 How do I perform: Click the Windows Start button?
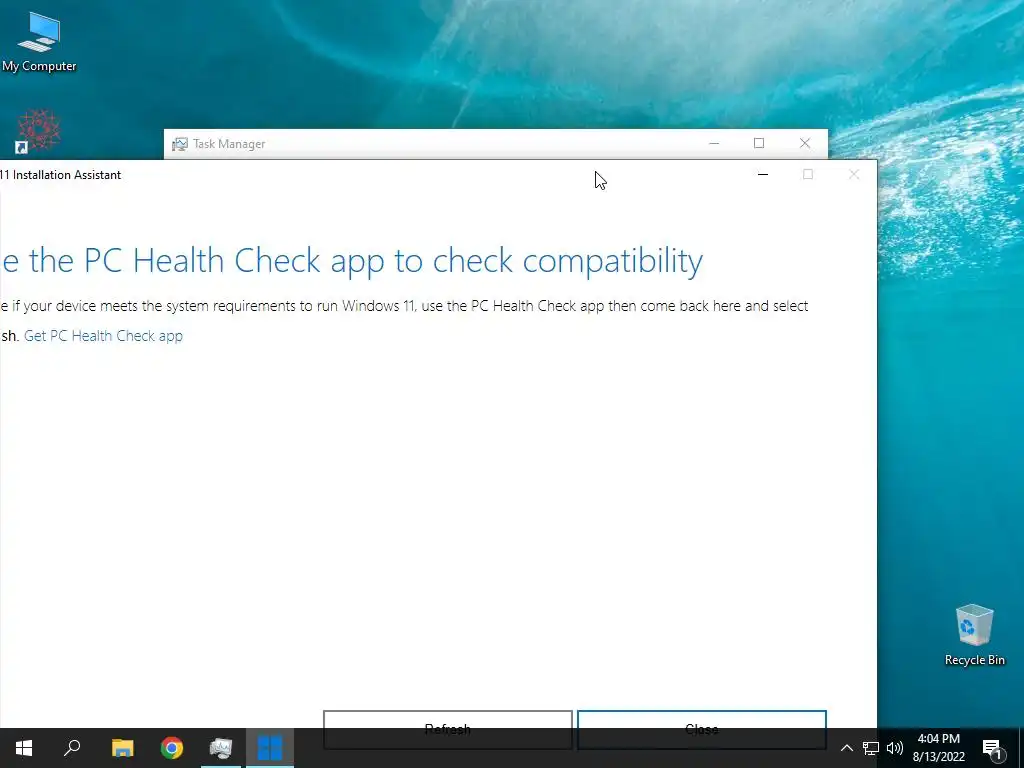coord(24,748)
